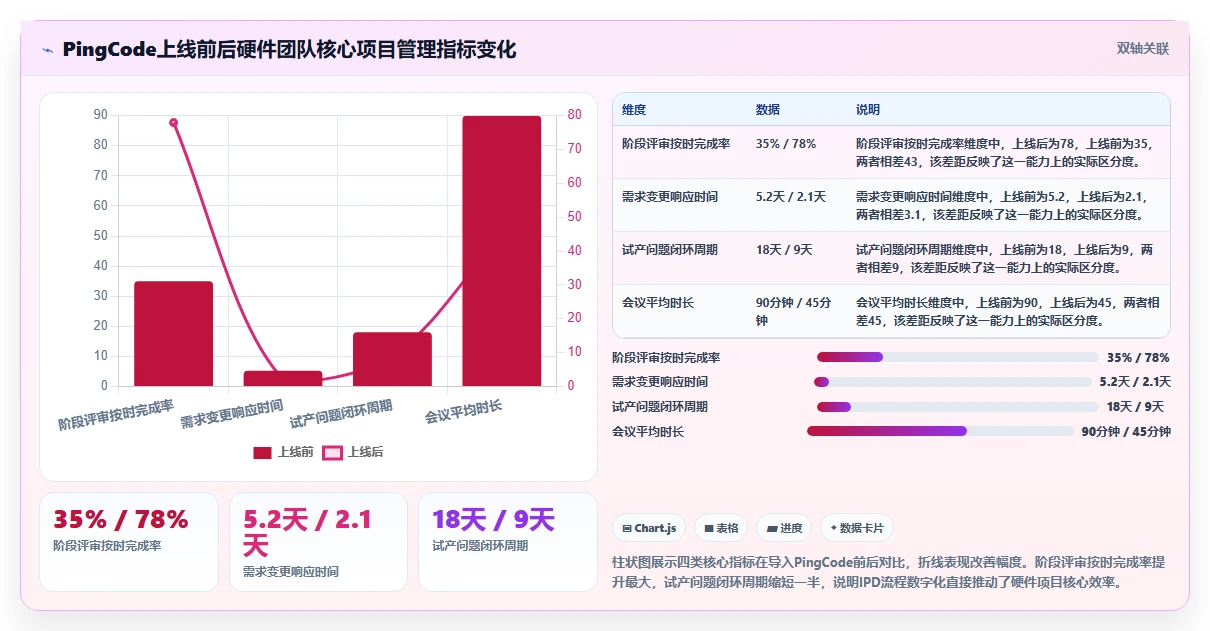This screenshot has width=1210, height=631.
Task: Click the 表格 tag chip
Action: (721, 528)
